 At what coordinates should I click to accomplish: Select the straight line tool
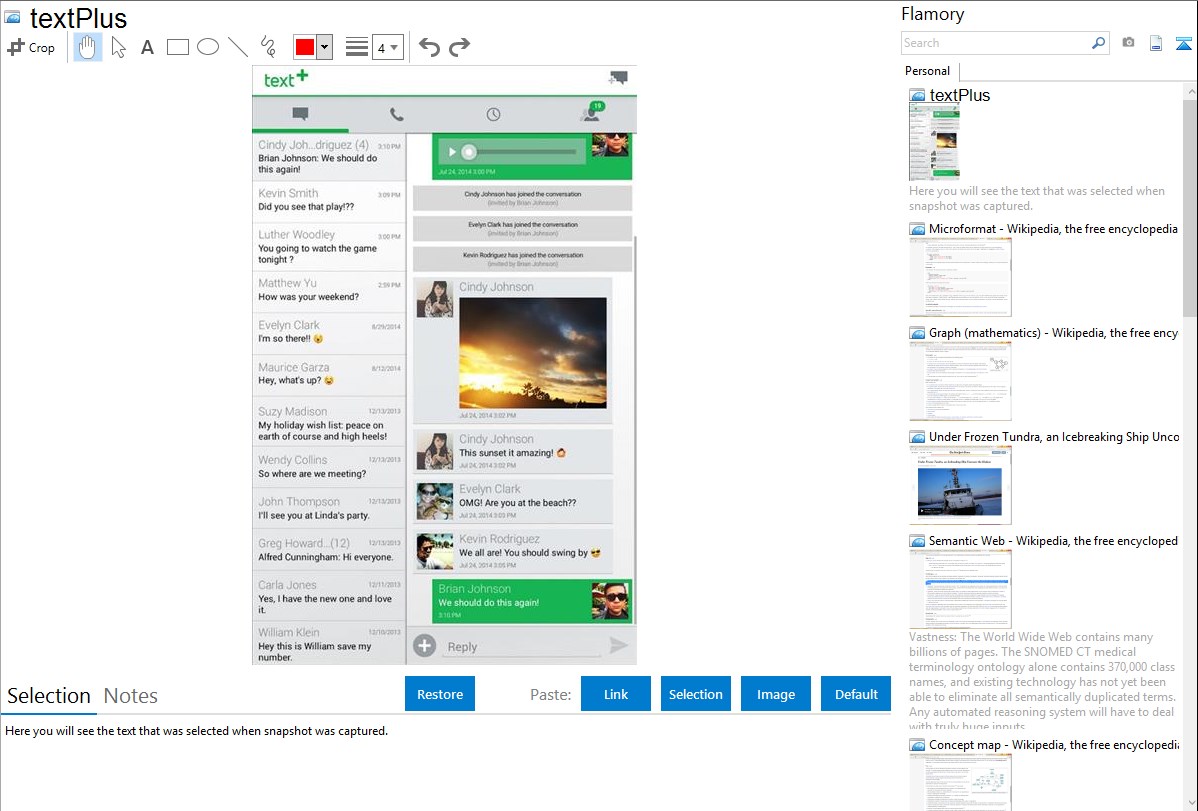pos(238,47)
